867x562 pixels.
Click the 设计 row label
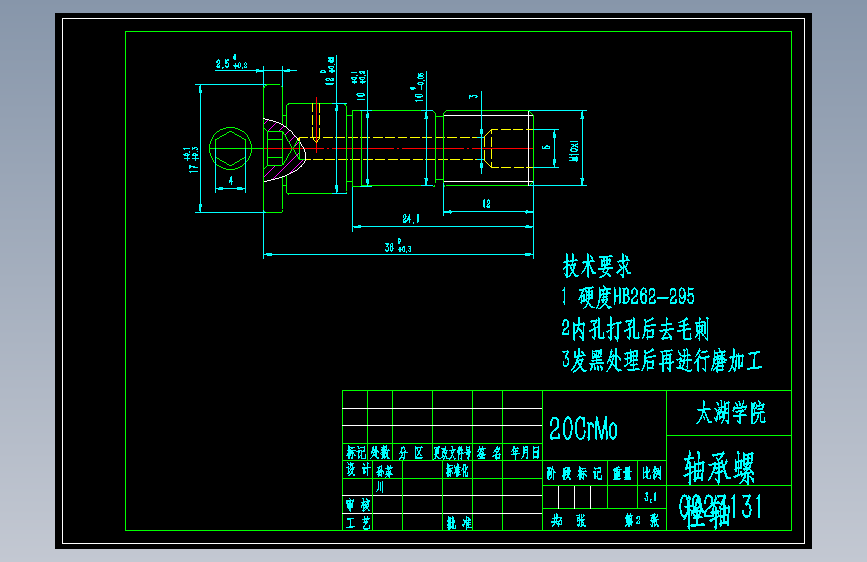click(x=358, y=470)
